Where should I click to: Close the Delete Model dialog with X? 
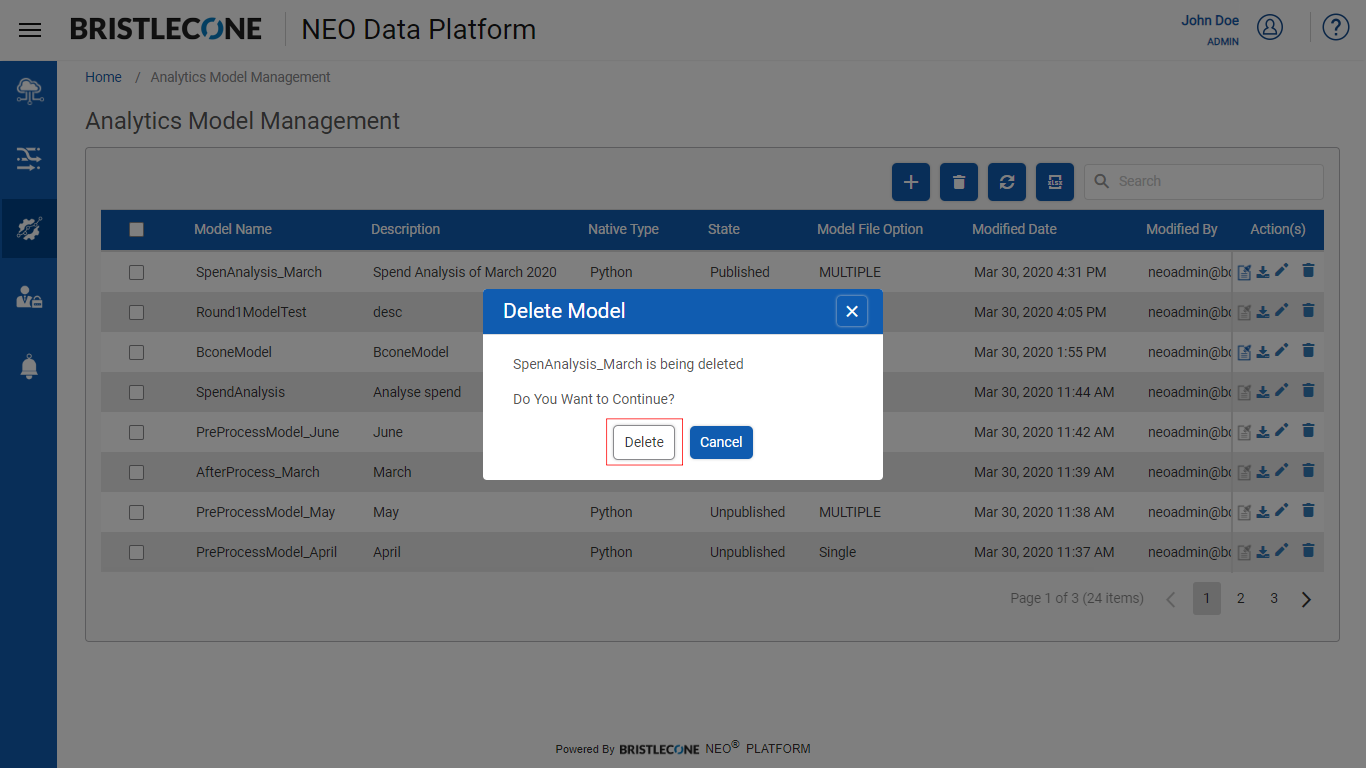click(852, 312)
